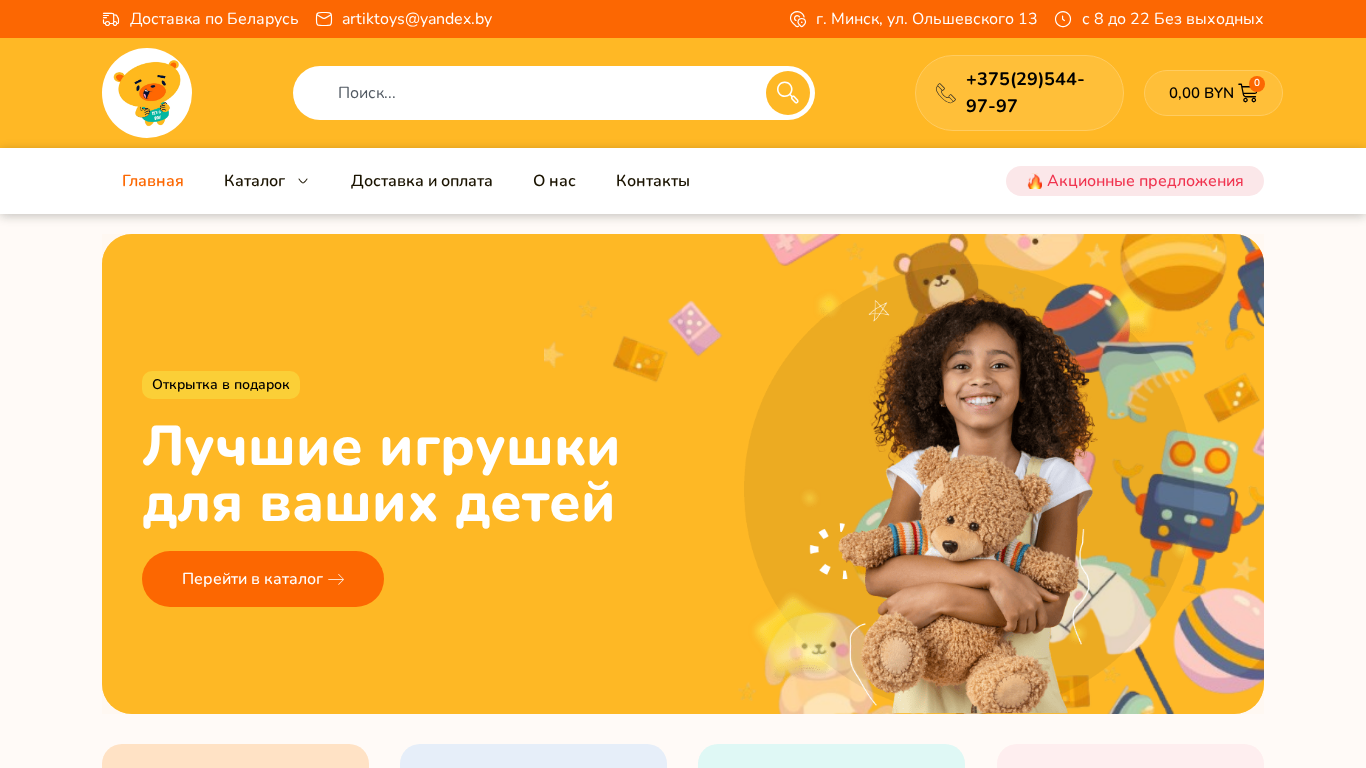The image size is (1366, 768).
Task: Click Перейти в каталог button
Action: click(x=263, y=579)
